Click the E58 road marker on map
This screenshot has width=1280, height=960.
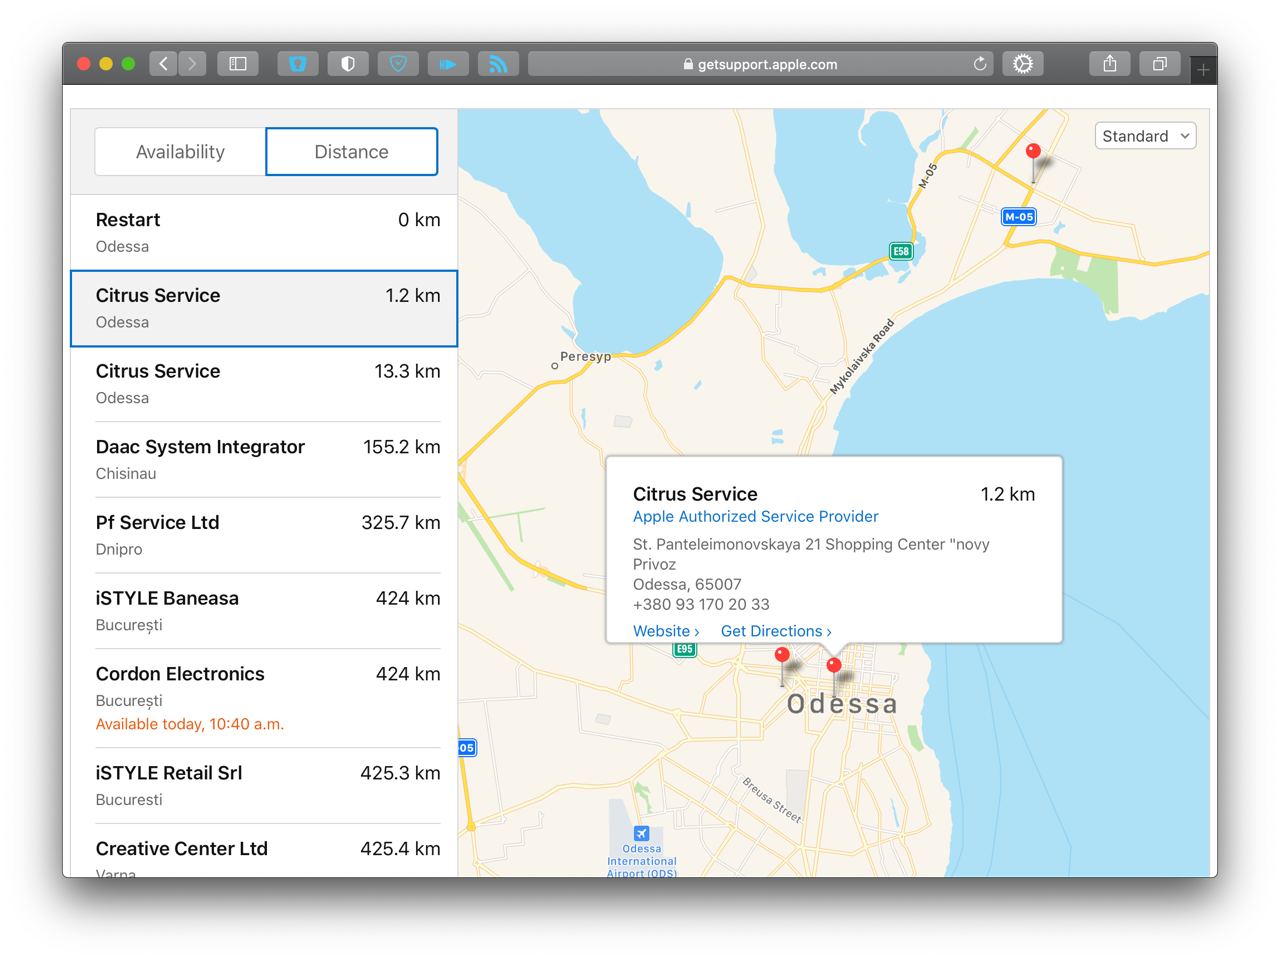[901, 251]
